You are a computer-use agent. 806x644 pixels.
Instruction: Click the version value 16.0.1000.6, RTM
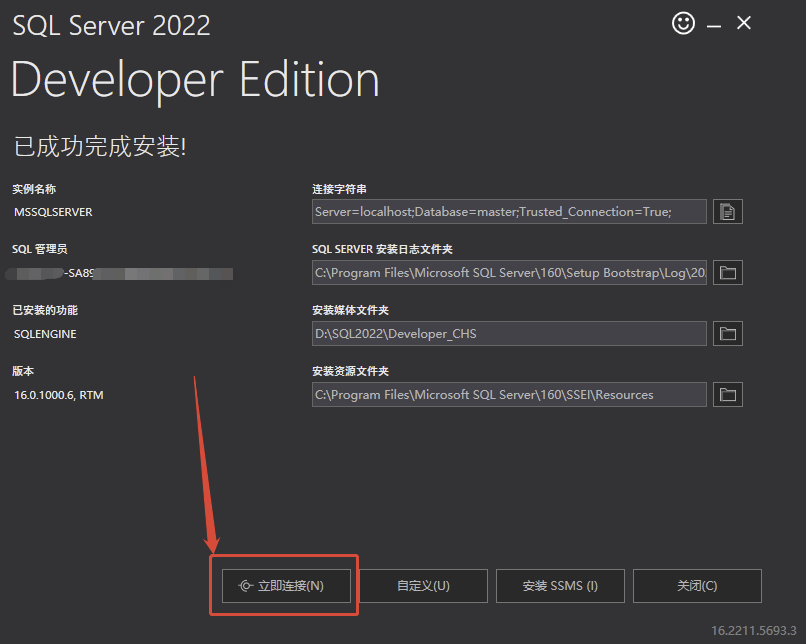[58, 395]
